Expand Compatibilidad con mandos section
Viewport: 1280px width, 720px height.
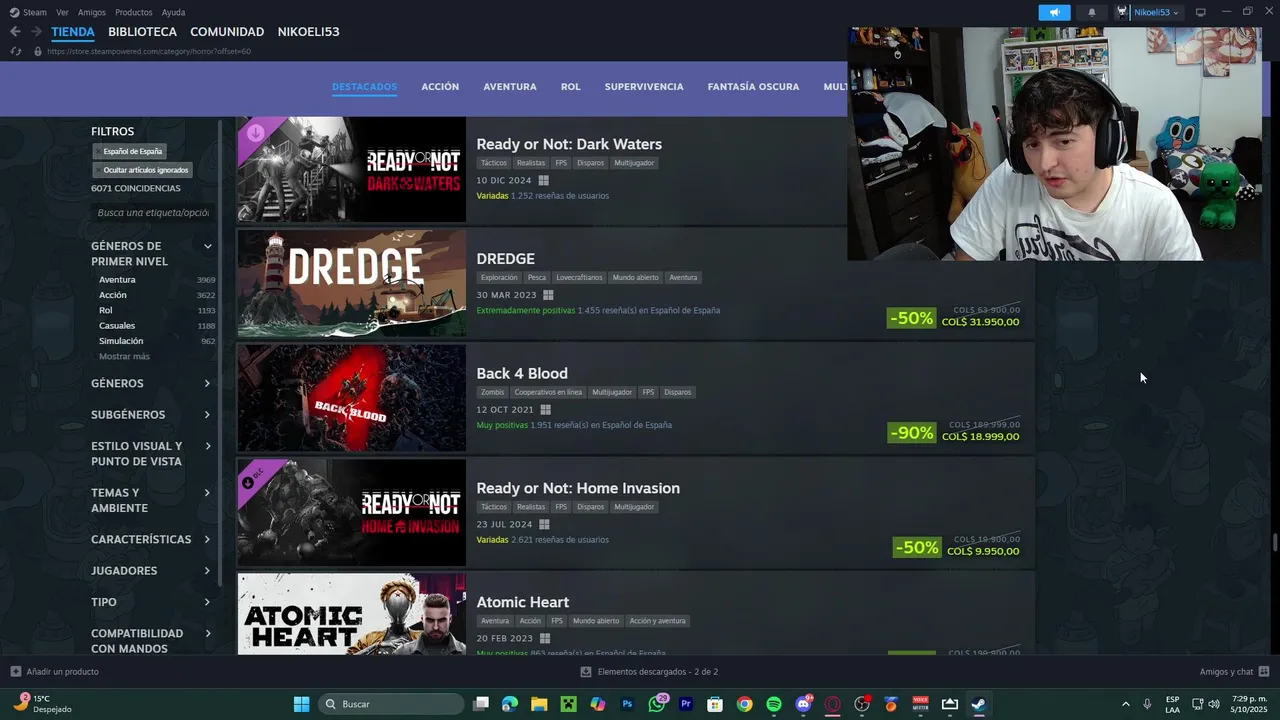click(152, 641)
